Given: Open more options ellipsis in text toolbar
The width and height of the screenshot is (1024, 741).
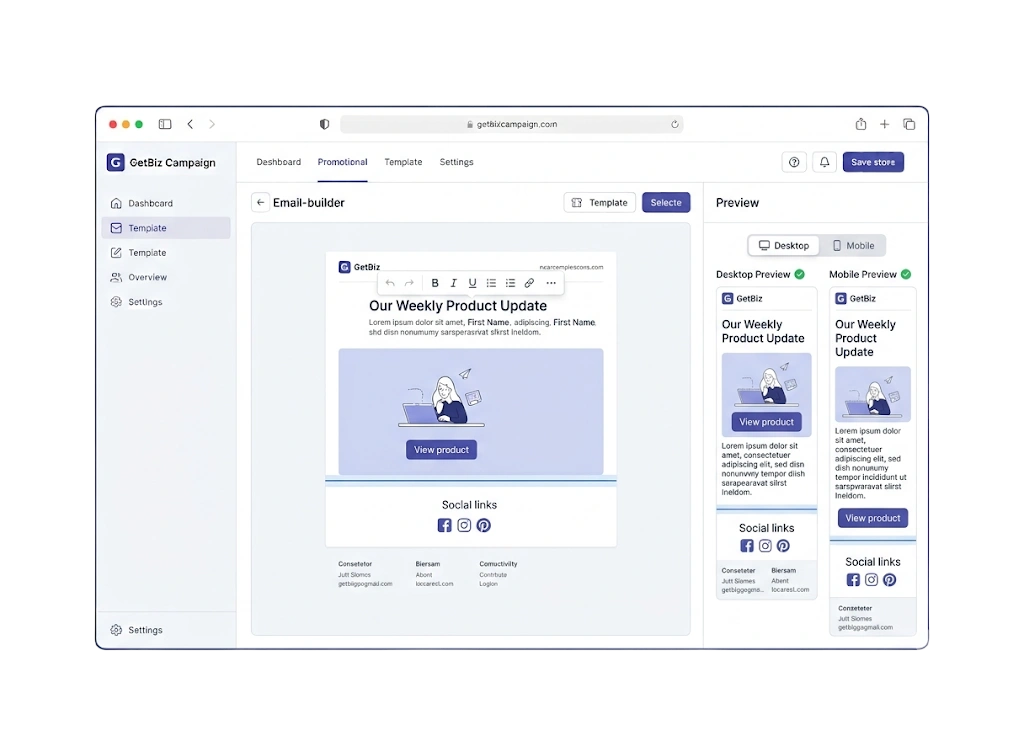Looking at the screenshot, I should (551, 283).
